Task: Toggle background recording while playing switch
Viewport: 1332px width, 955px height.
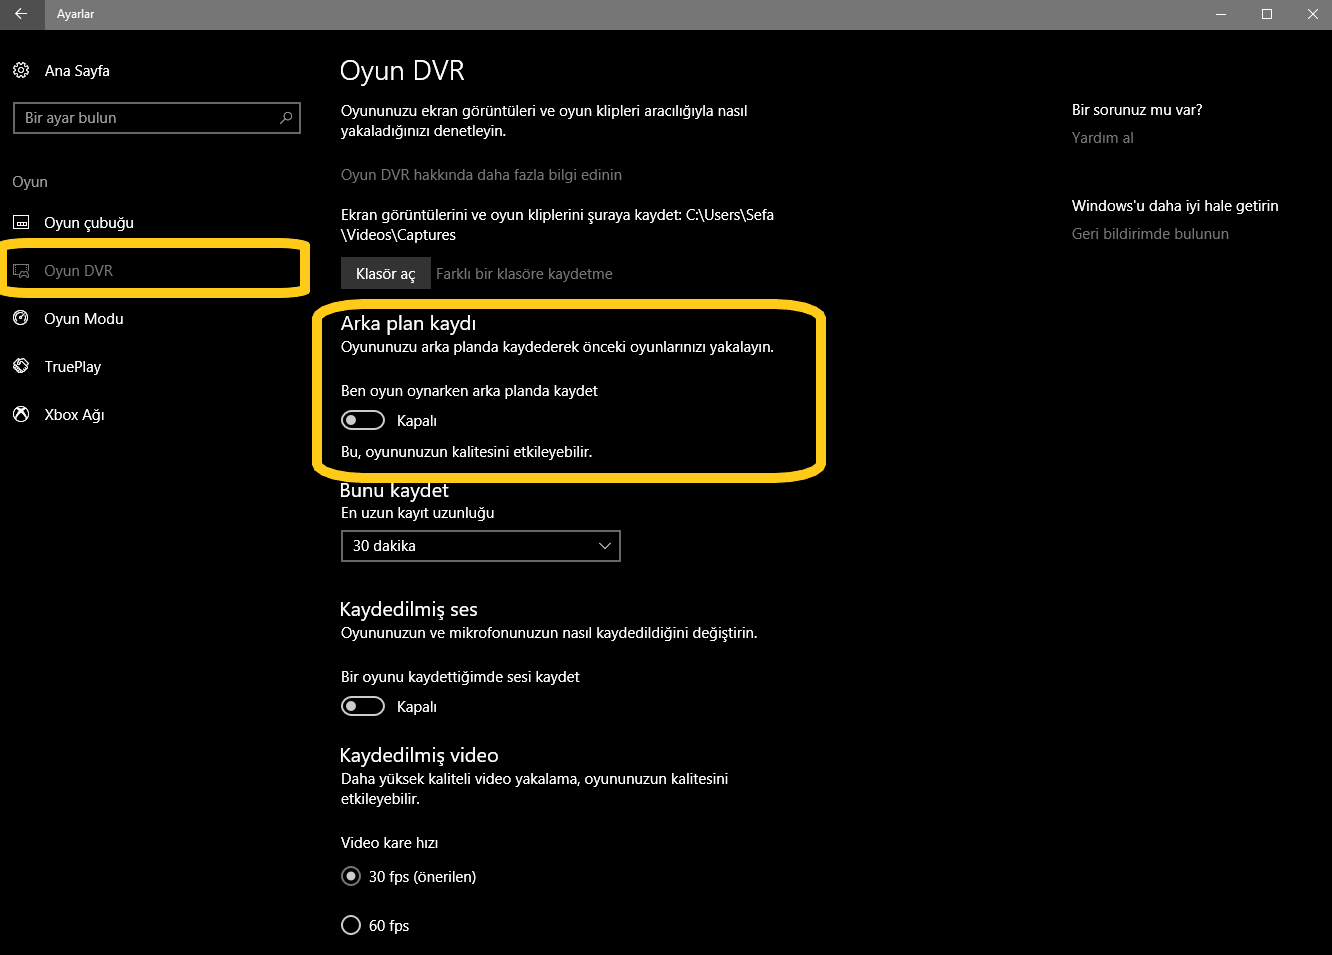Action: (x=363, y=420)
